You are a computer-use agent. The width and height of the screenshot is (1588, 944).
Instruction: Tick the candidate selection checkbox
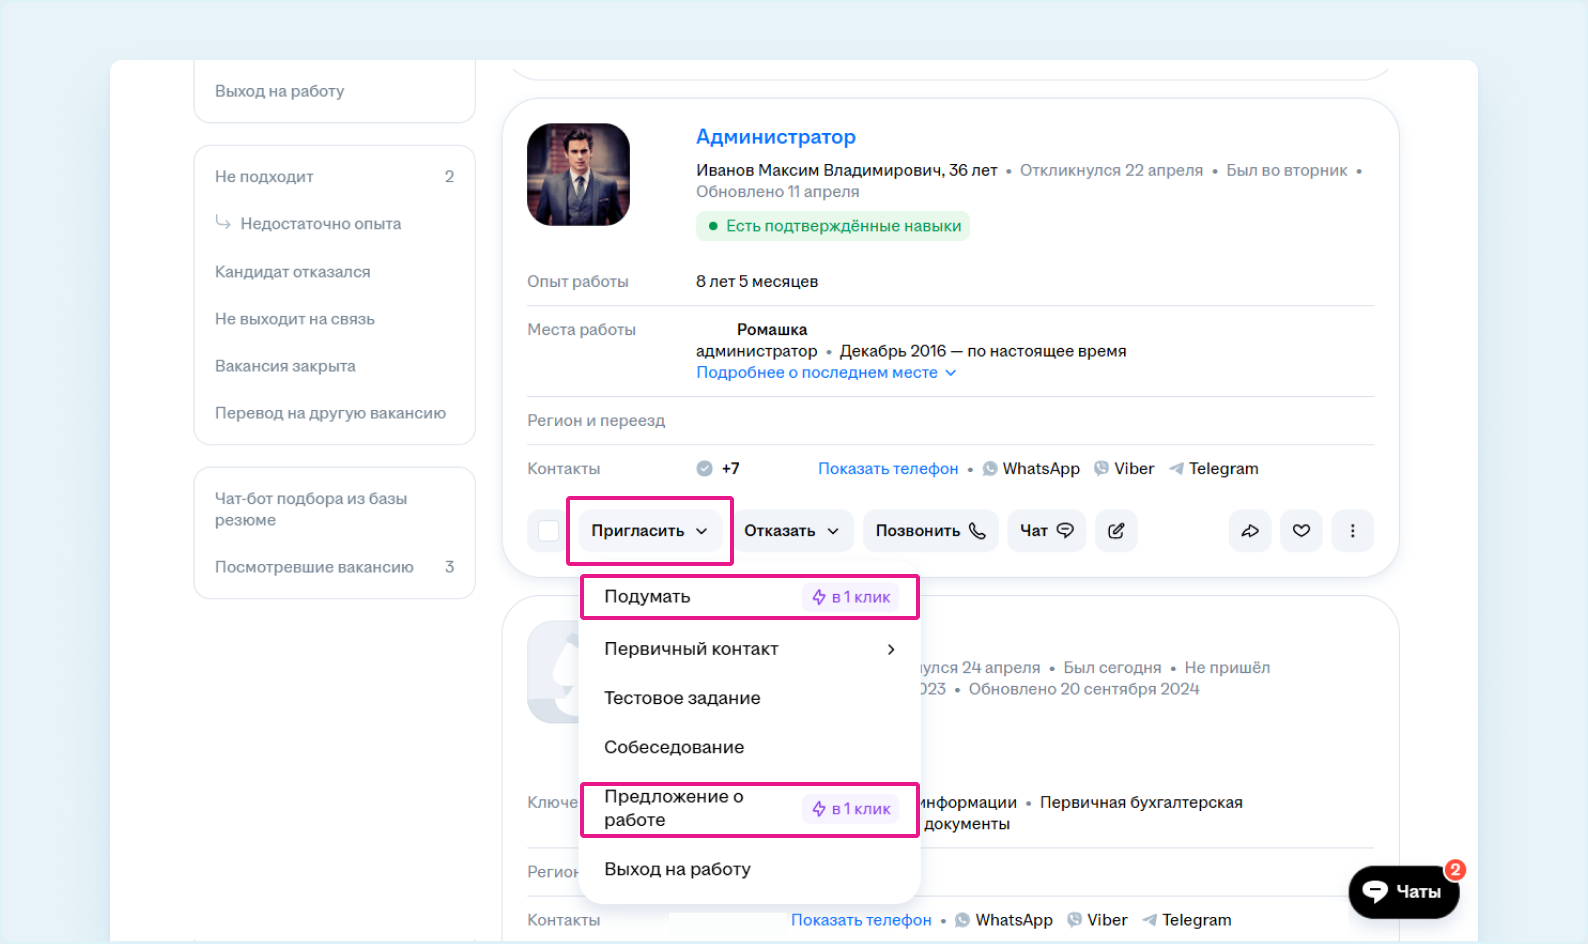point(548,531)
